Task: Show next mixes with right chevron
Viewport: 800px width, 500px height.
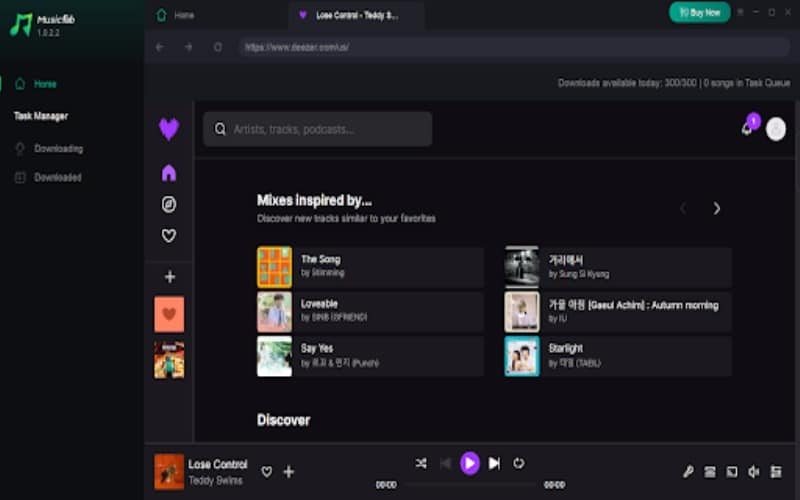Action: (716, 209)
